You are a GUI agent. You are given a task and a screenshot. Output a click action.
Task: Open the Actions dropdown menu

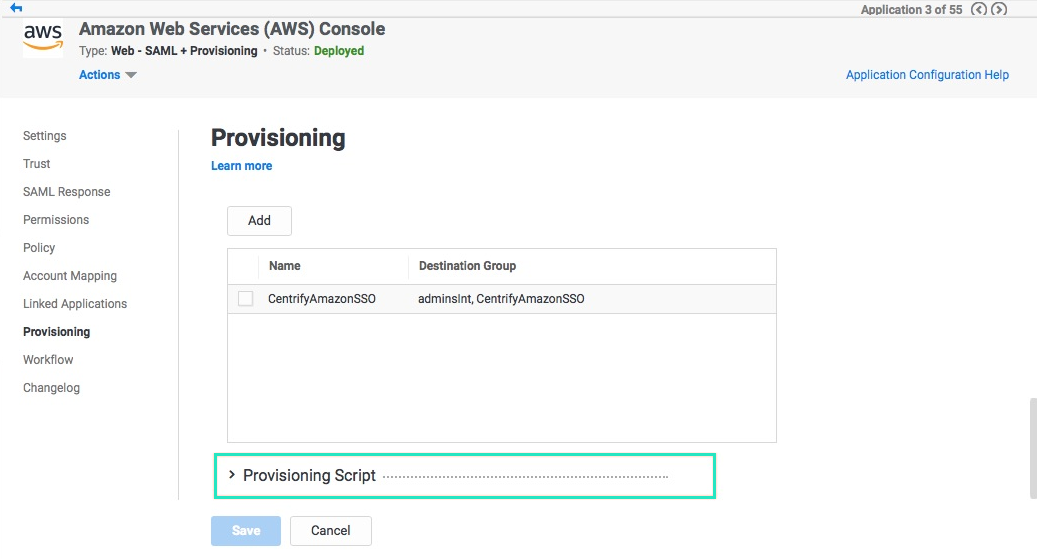point(107,75)
